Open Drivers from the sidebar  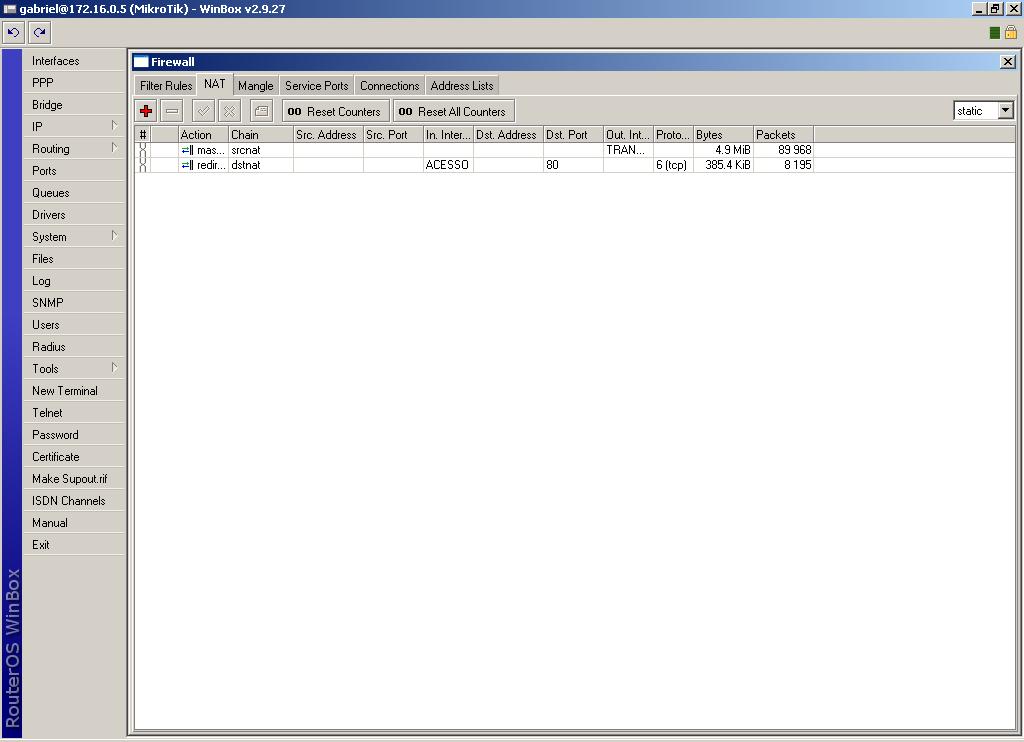[74, 214]
